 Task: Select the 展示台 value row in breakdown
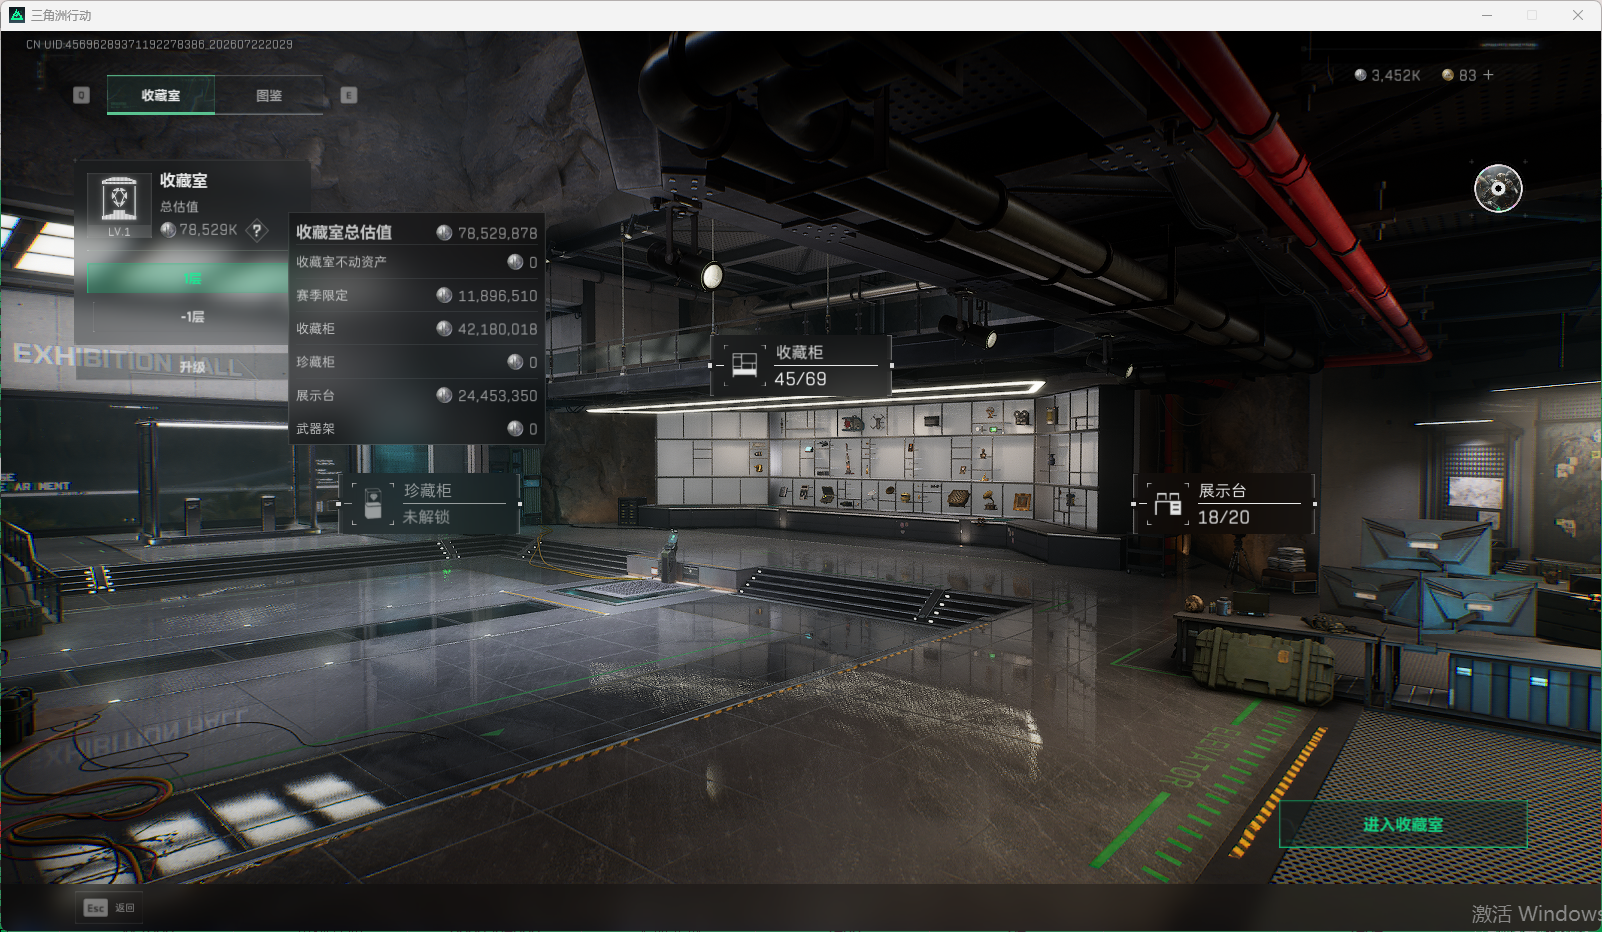(416, 395)
